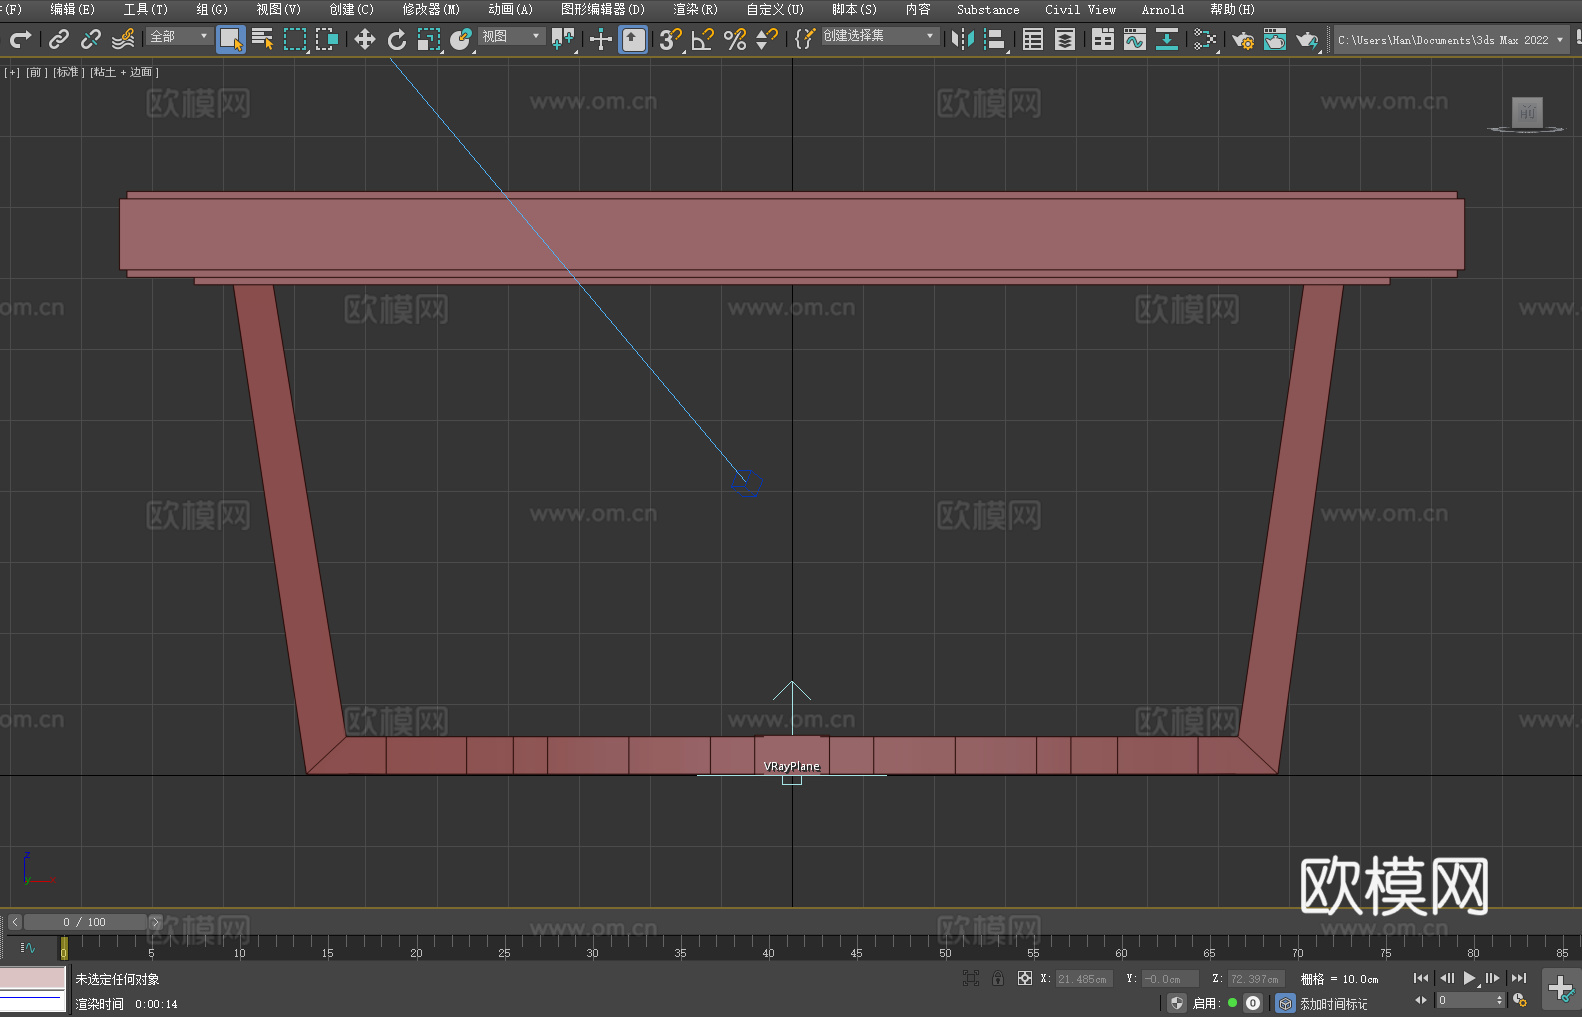Screen dimensions: 1582x1017
Task: Open the Rendered Frame Window icon
Action: [1275, 39]
